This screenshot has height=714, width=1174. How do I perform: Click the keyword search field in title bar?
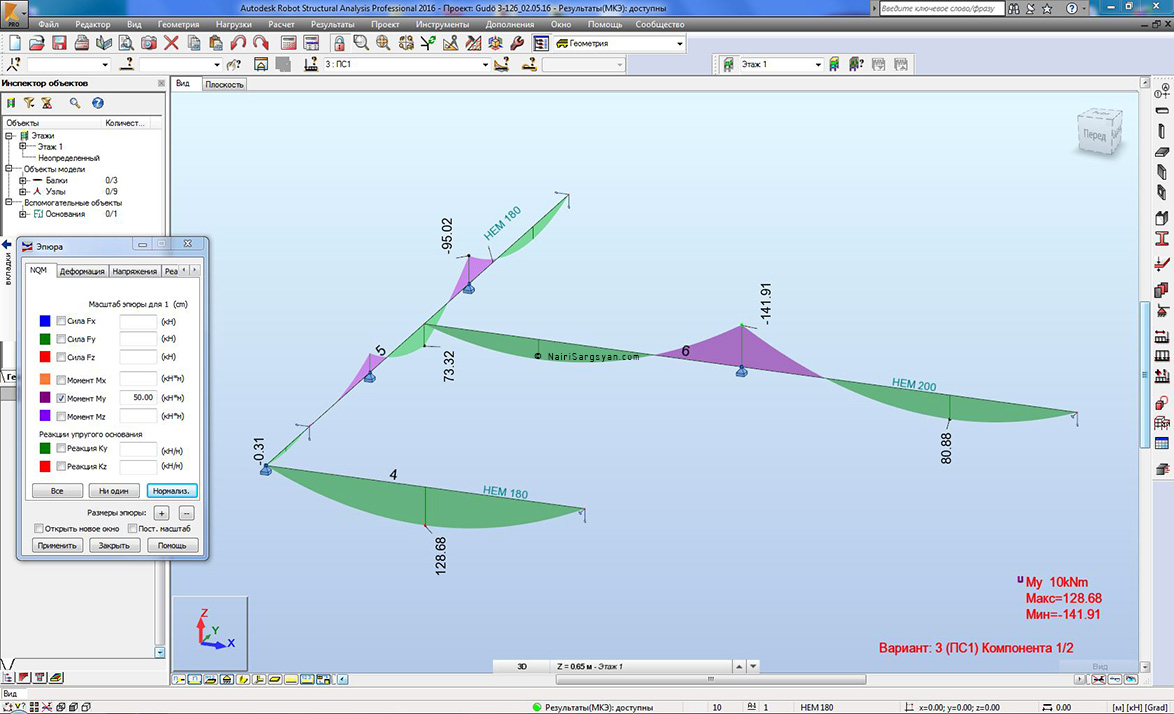click(941, 8)
